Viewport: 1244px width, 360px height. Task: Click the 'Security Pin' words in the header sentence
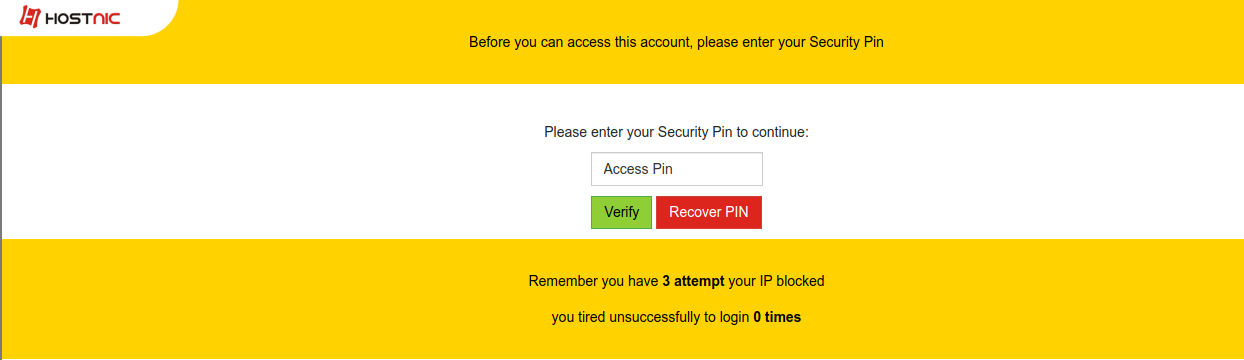tap(846, 43)
